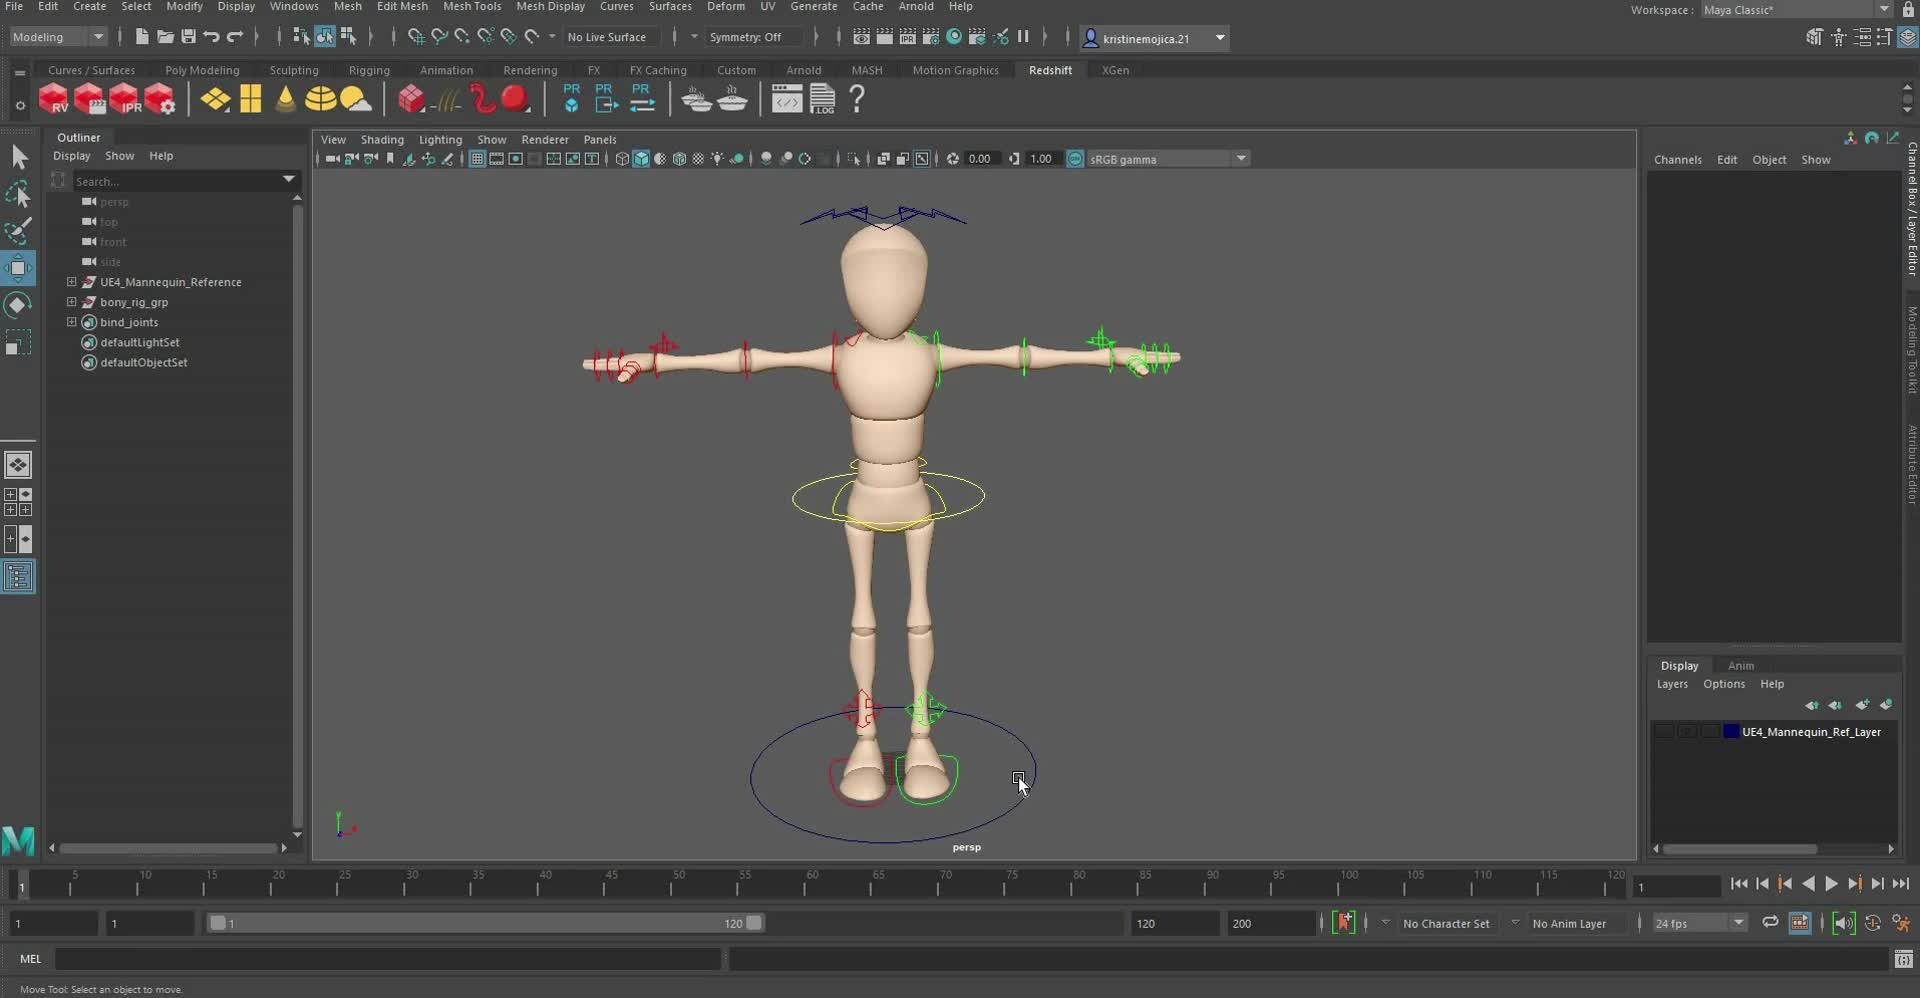This screenshot has height=998, width=1920.
Task: Click inside the MEL command line field
Action: click(x=390, y=959)
